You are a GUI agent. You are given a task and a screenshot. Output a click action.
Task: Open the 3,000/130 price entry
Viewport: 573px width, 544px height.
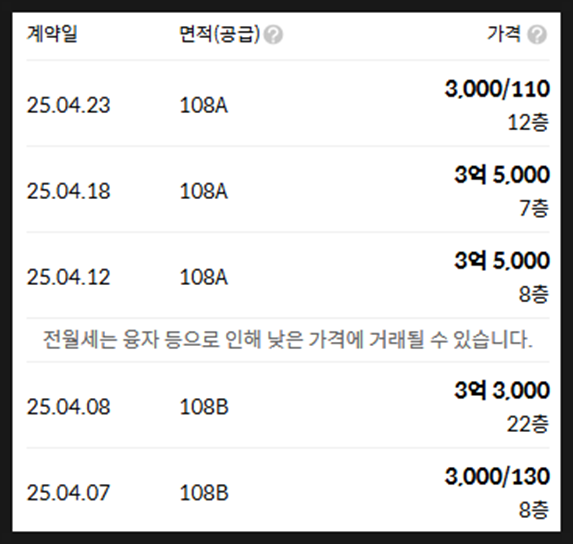pos(497,476)
